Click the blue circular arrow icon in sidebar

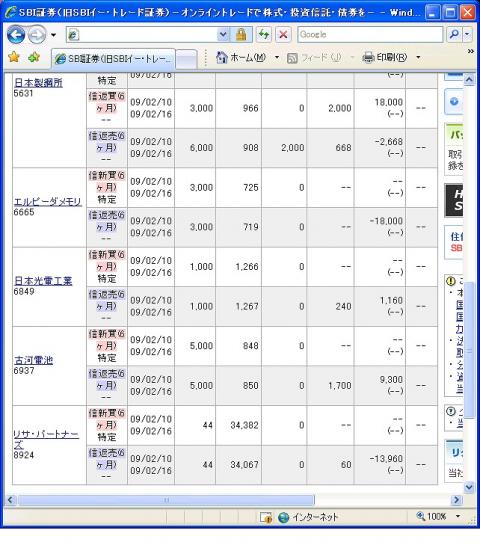point(454,102)
